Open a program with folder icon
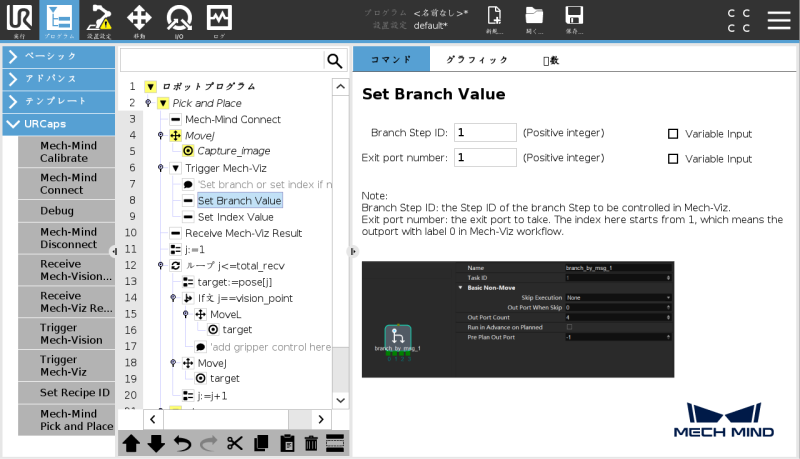This screenshot has height=459, width=800. coord(534,19)
